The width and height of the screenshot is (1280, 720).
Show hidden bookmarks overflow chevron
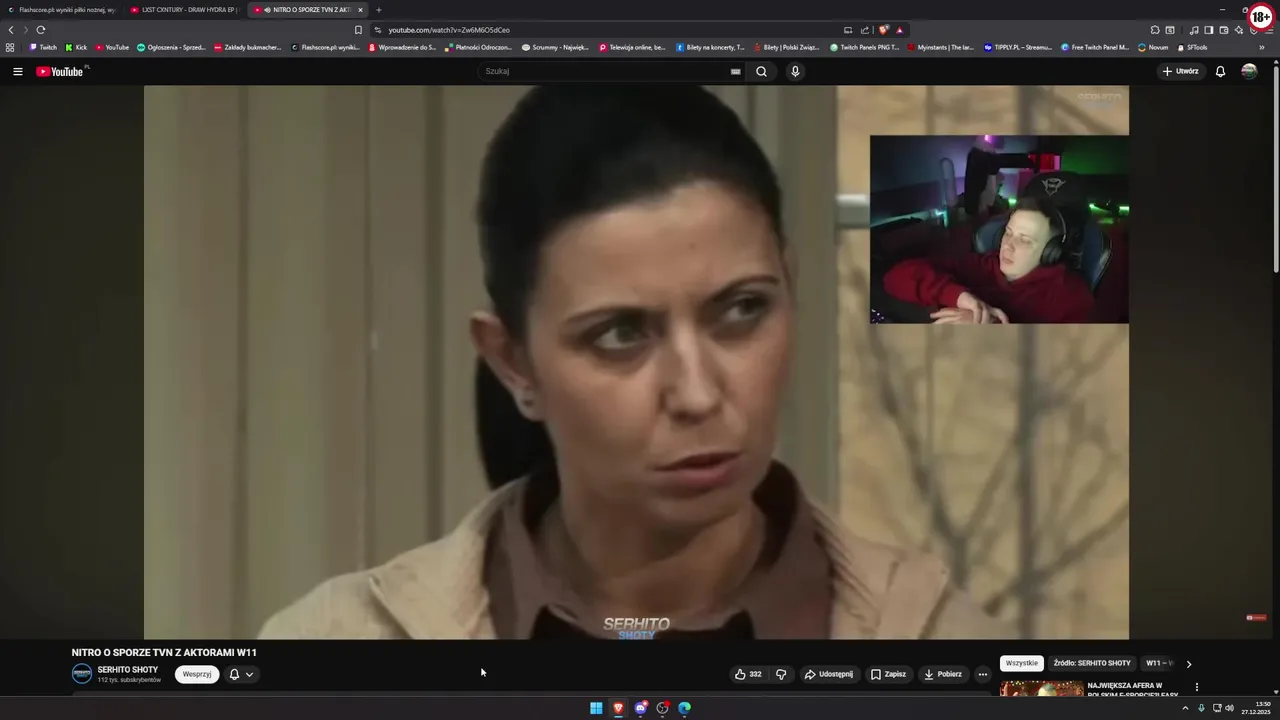[1262, 47]
